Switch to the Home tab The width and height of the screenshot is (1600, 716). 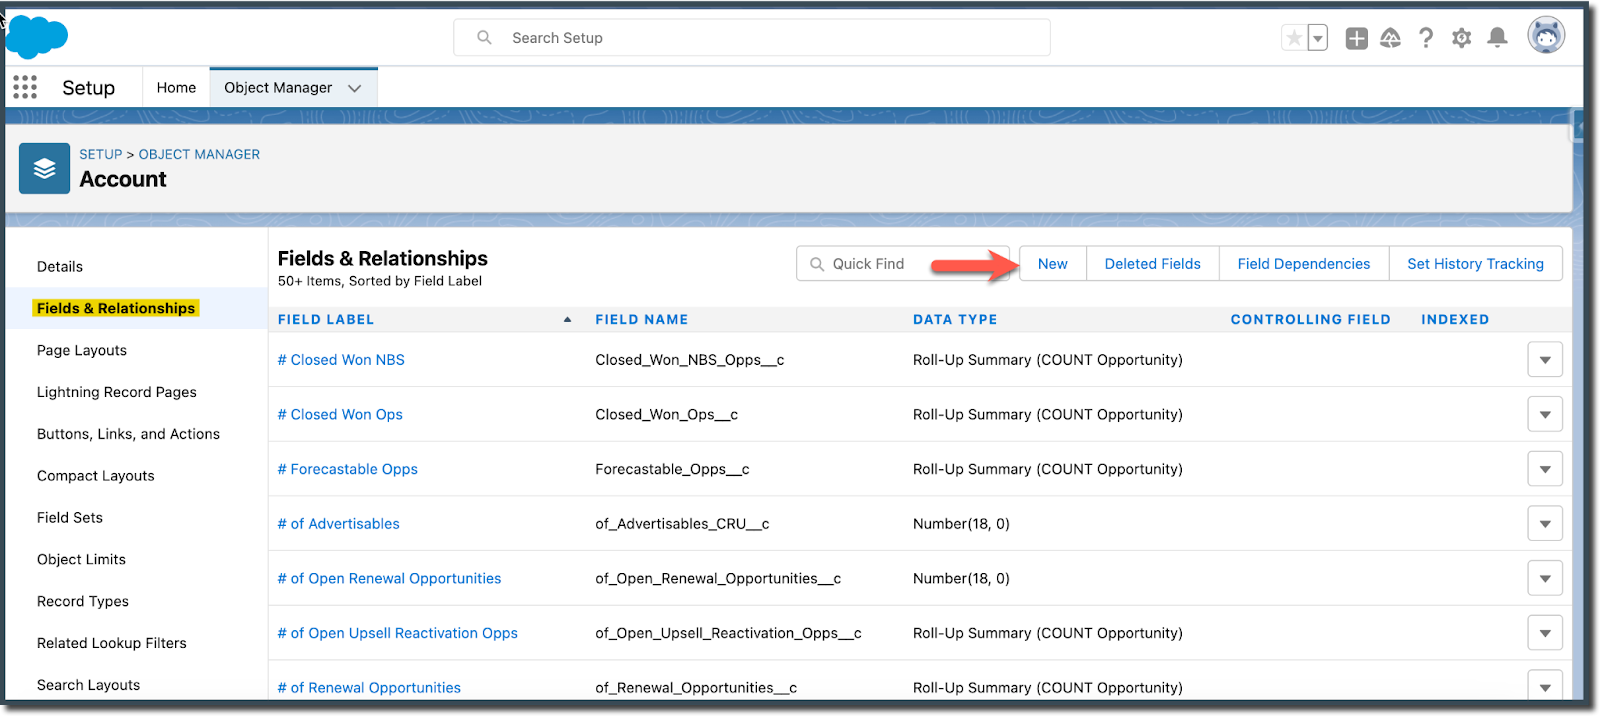coord(176,88)
